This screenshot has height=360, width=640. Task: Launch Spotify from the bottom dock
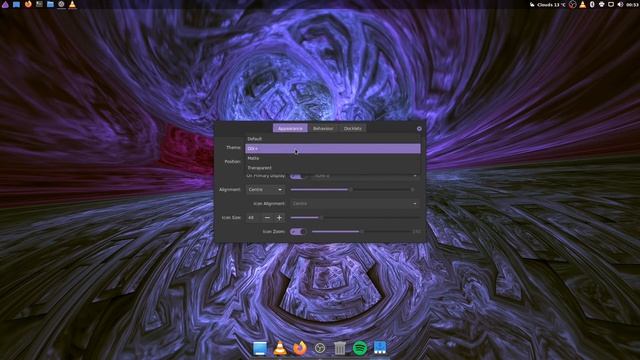pos(360,348)
